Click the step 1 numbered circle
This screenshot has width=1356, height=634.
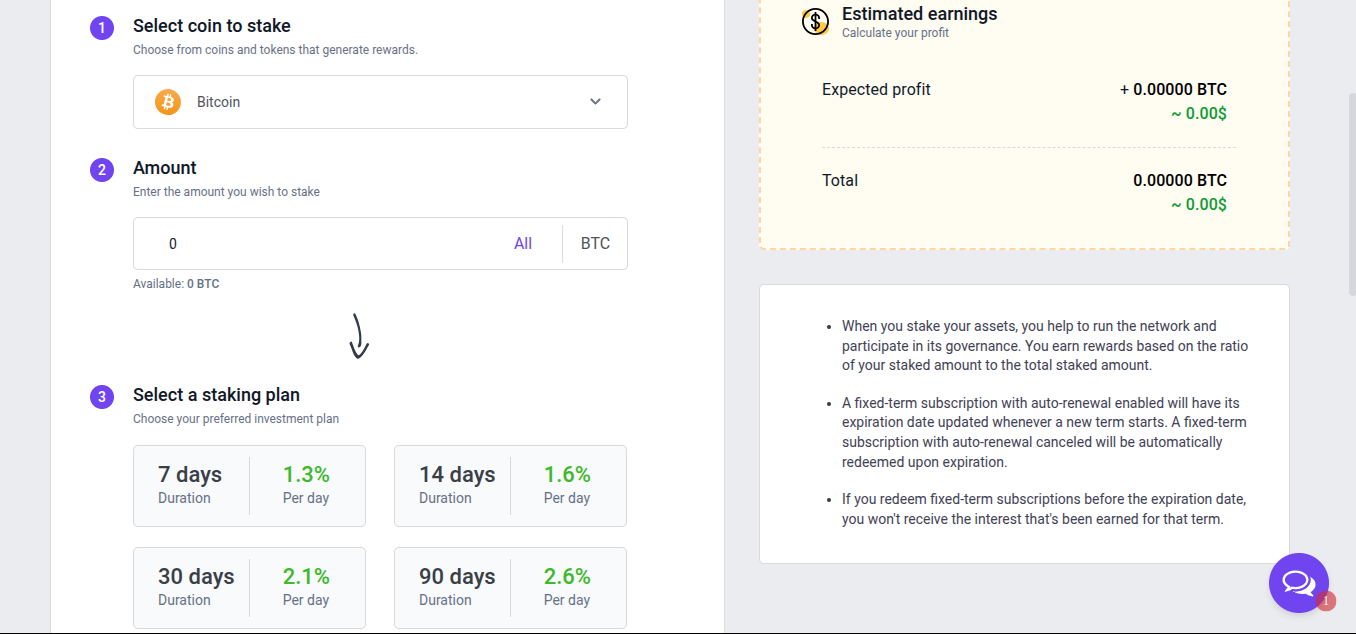(x=102, y=27)
